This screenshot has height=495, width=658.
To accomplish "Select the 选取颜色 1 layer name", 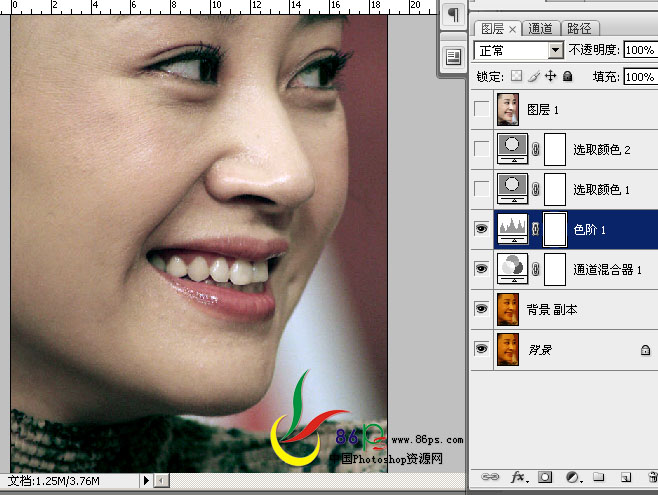I will point(602,190).
